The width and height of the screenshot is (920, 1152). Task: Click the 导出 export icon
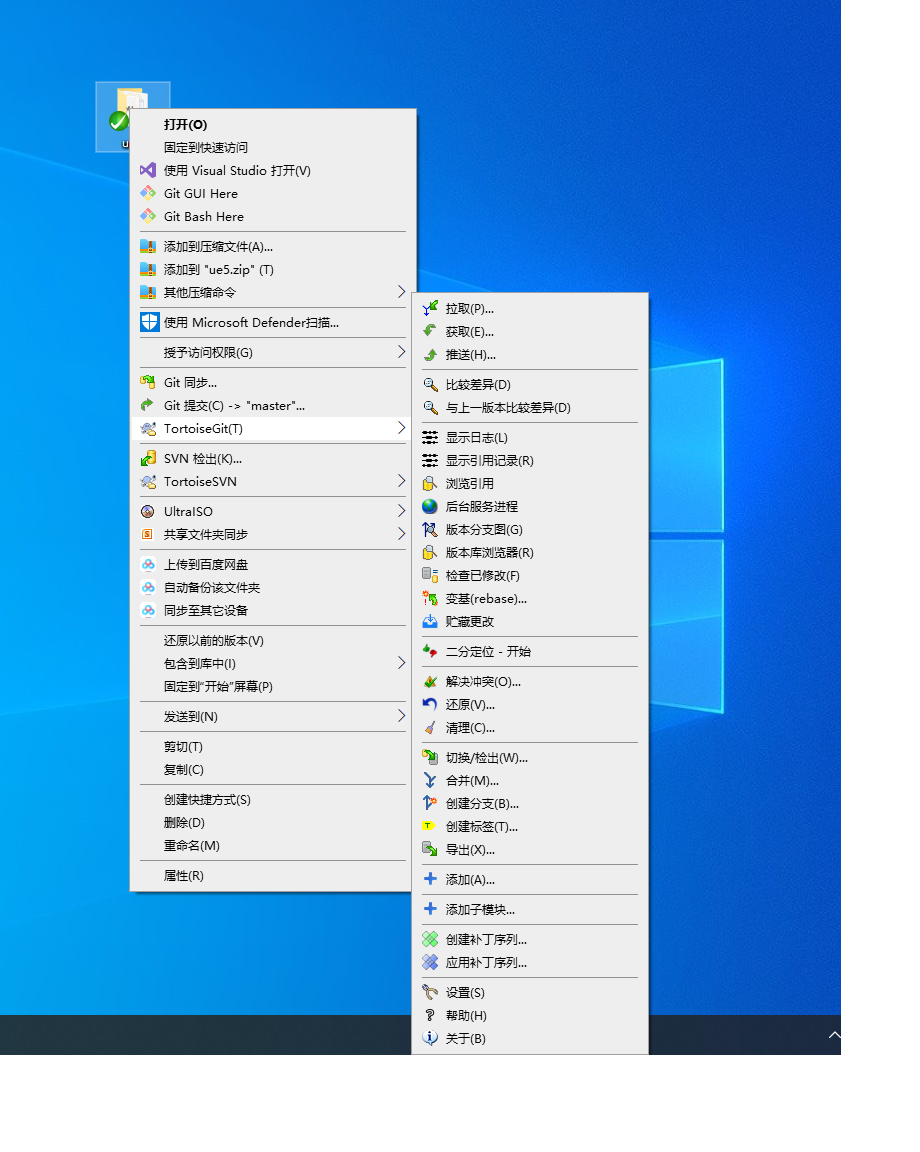(x=430, y=850)
